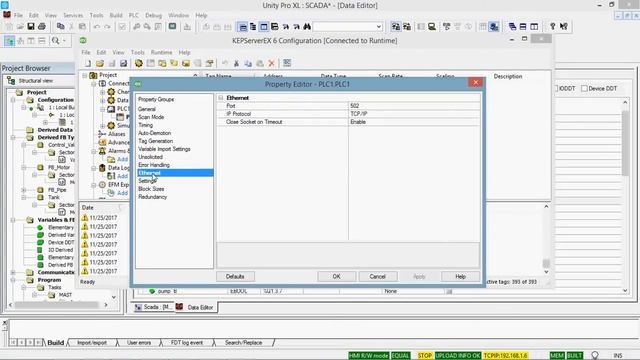Screen dimensions: 640x360
Task: Click the Tile Vertically icon in Unity Pro toolbar
Action: pyautogui.click(x=534, y=27)
